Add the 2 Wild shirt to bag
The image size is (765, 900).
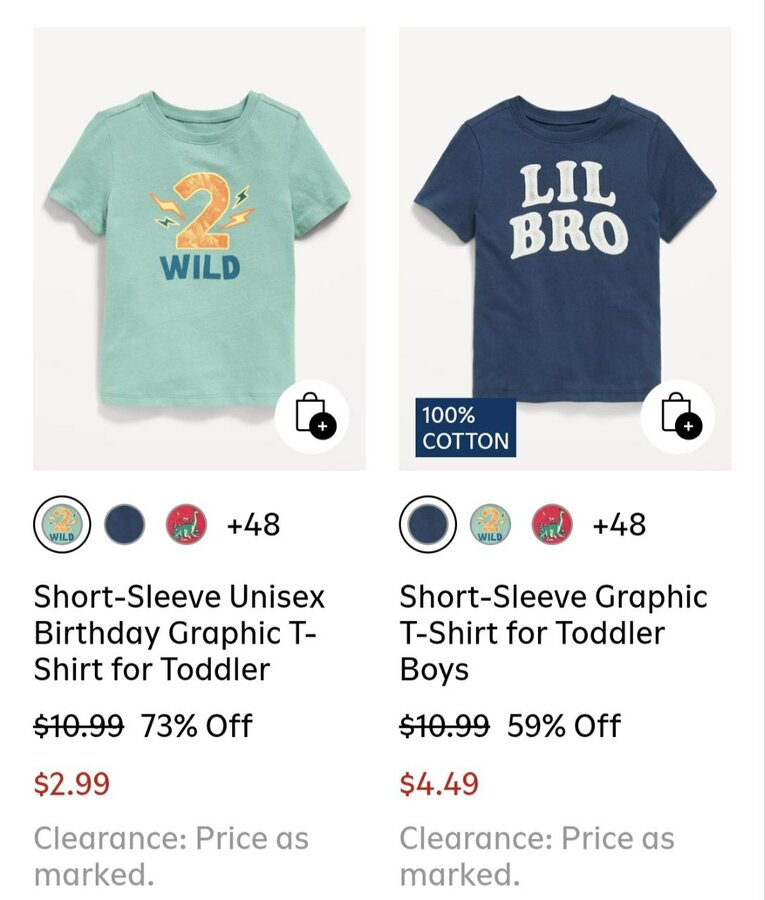pyautogui.click(x=312, y=418)
